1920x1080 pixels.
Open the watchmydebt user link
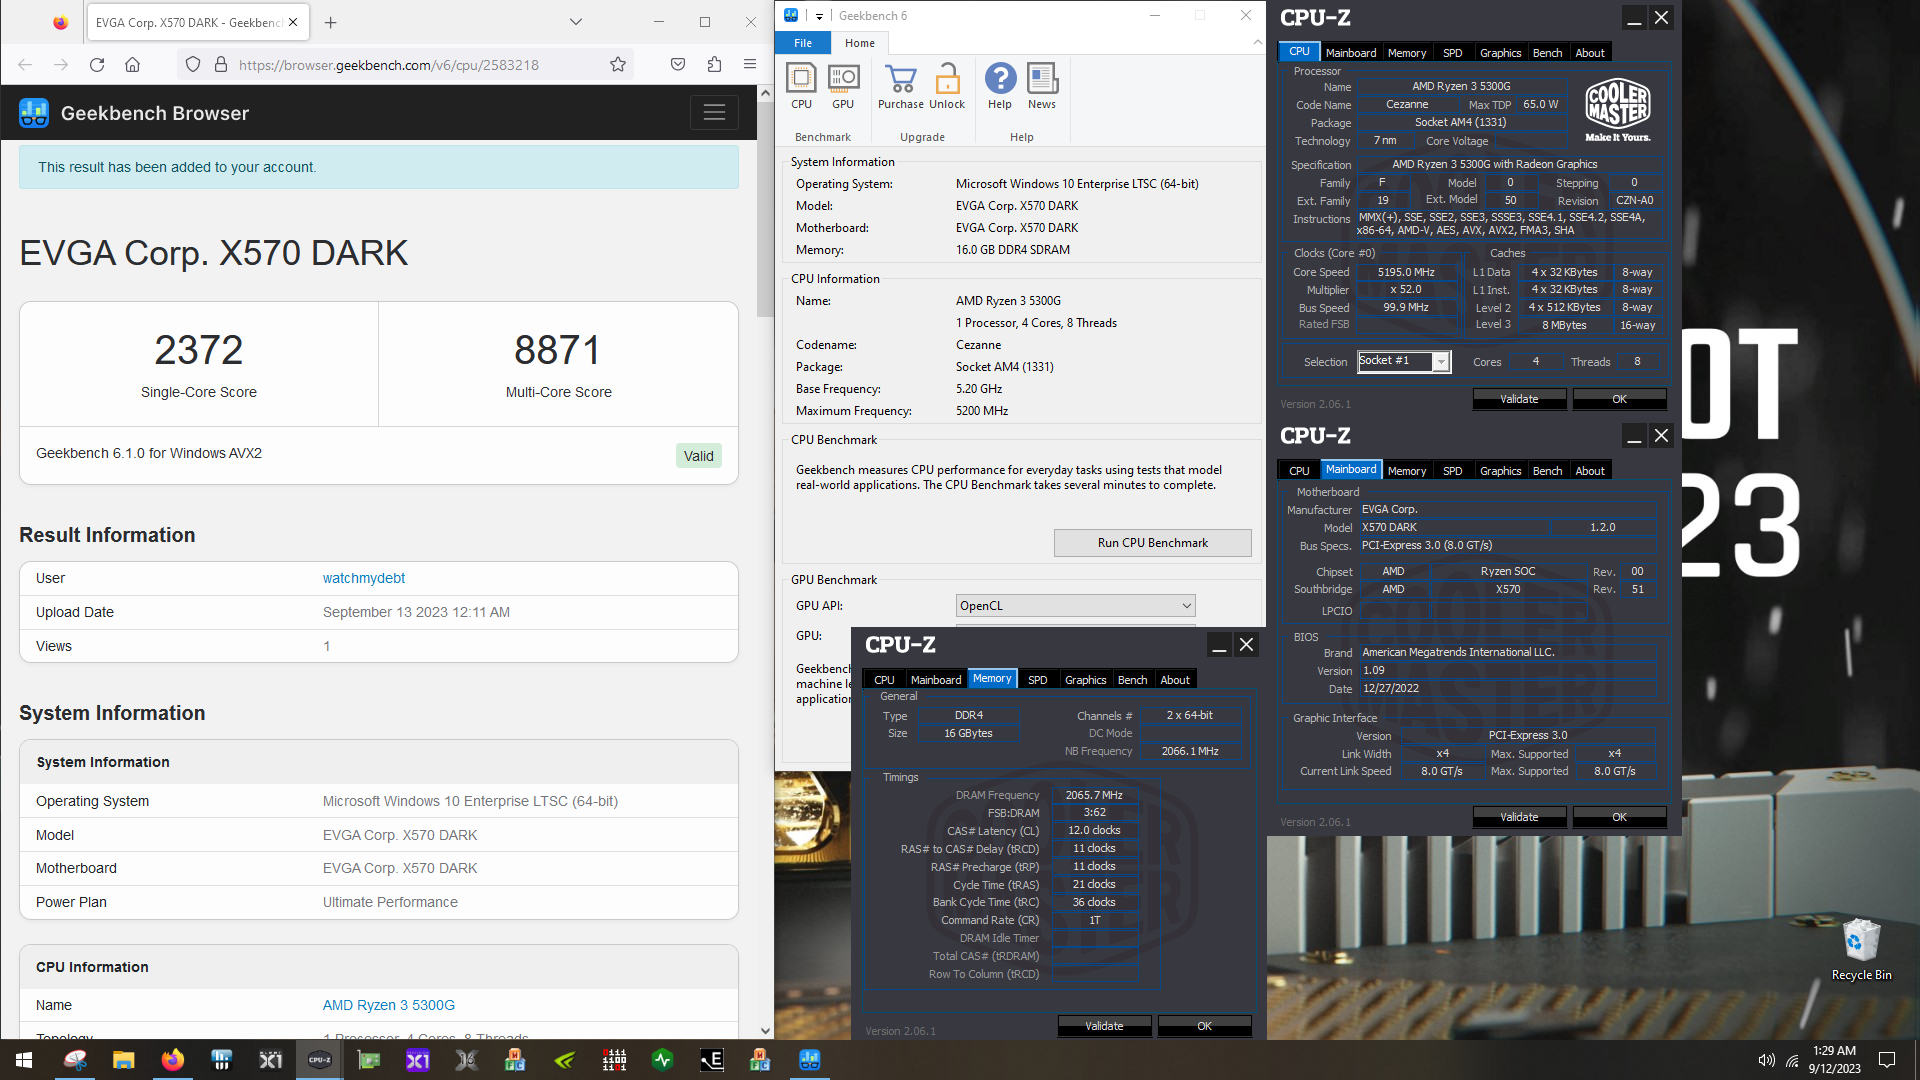[364, 578]
